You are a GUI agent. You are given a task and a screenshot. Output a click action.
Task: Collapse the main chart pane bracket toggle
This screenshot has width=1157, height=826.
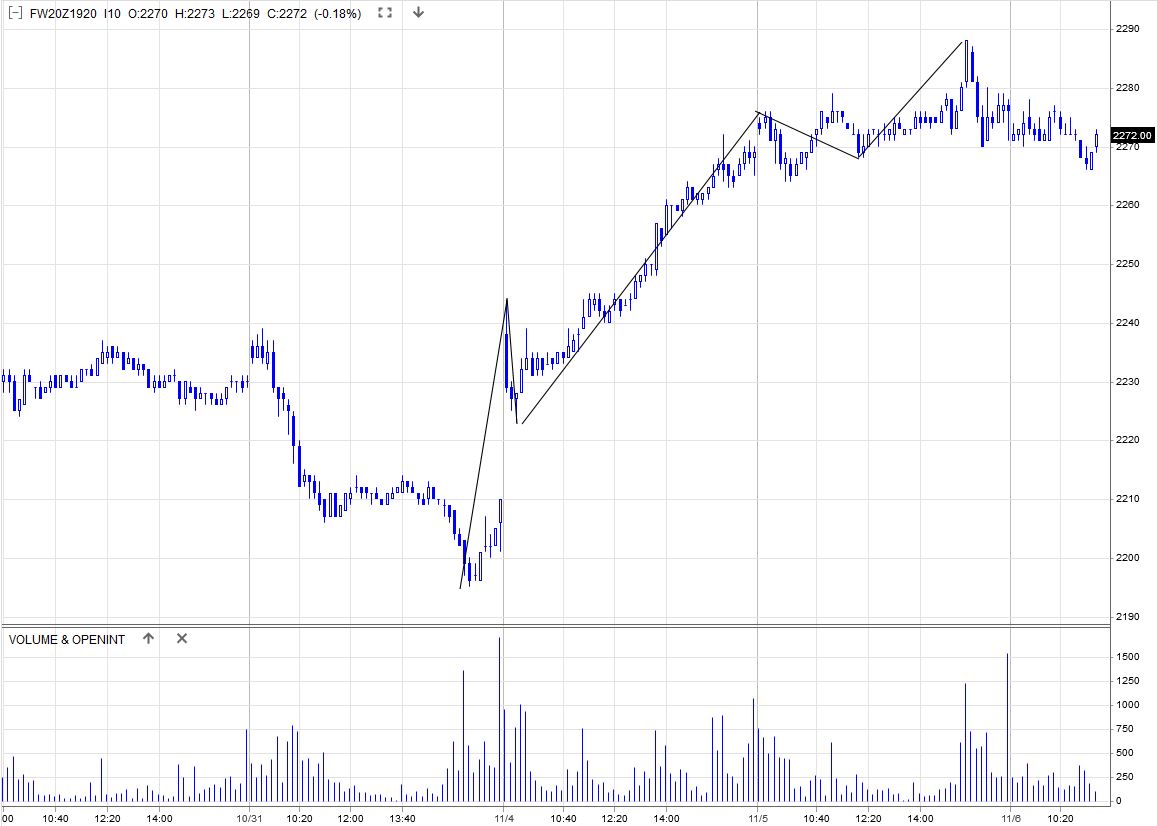click(15, 13)
